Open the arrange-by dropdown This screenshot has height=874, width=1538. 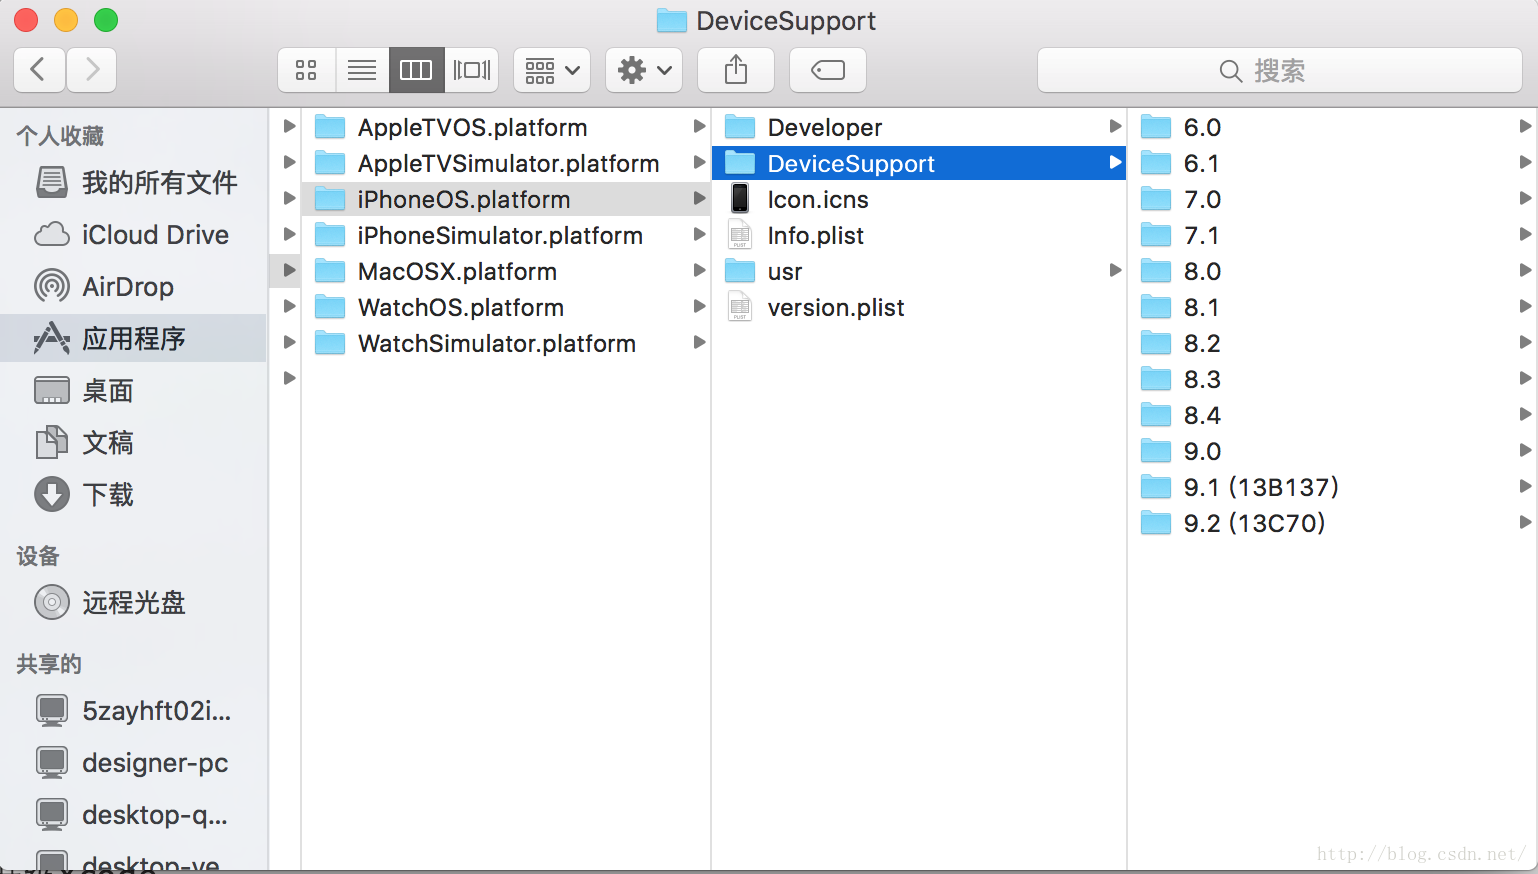pos(552,70)
